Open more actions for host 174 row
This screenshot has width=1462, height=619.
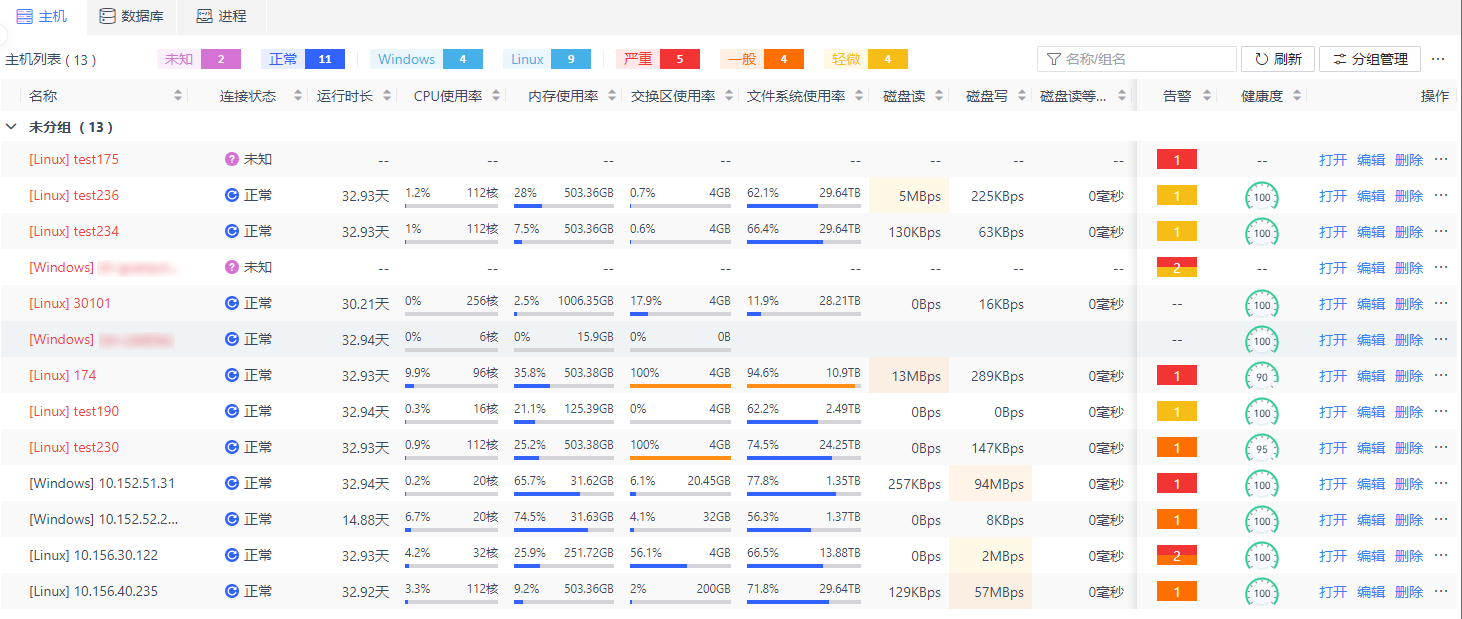click(1441, 375)
